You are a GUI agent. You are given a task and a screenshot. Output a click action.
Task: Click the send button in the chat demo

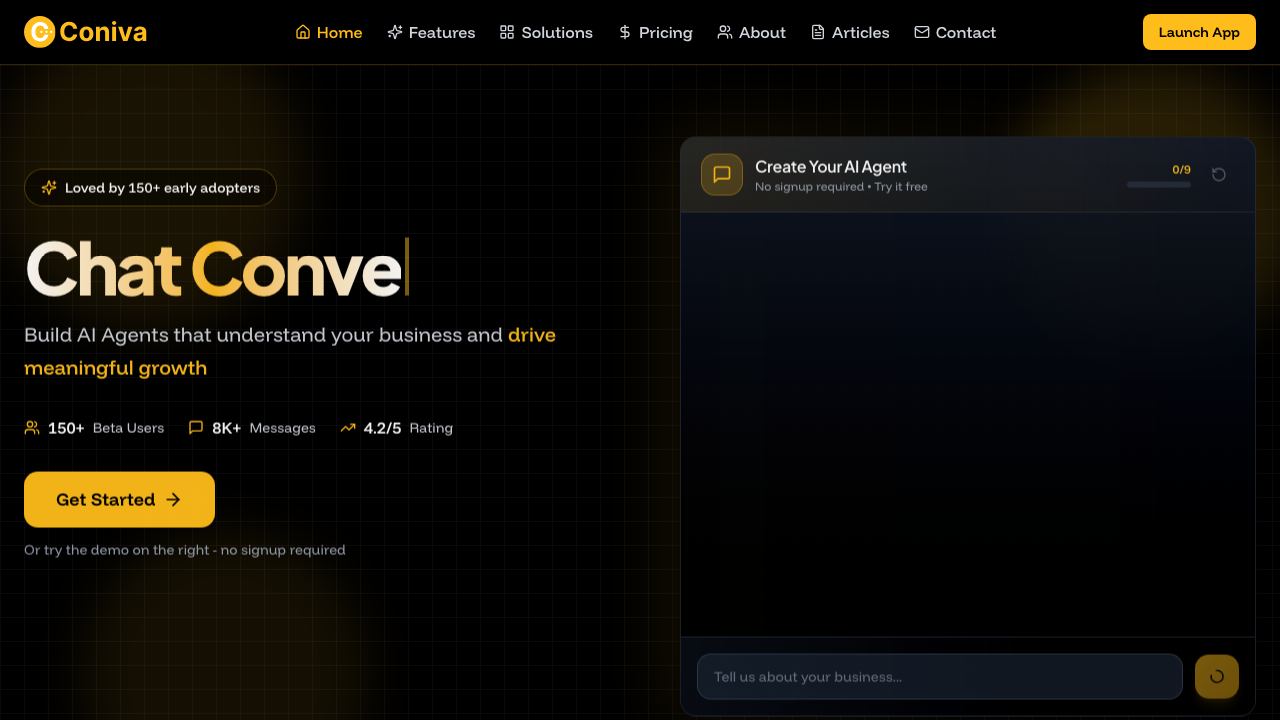(x=1217, y=677)
